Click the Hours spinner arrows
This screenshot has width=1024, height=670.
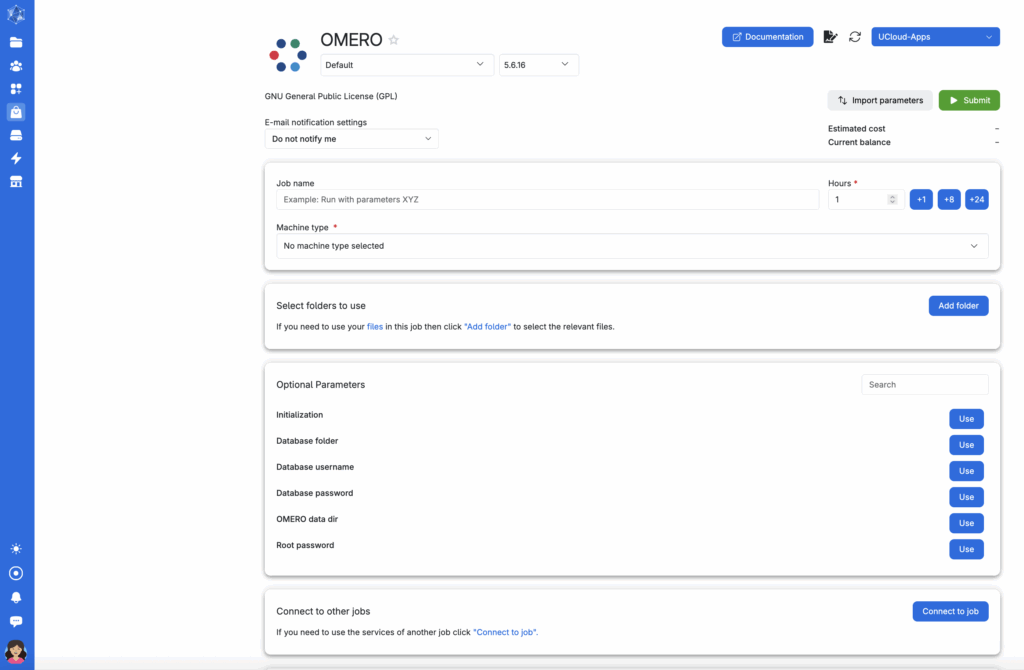892,200
